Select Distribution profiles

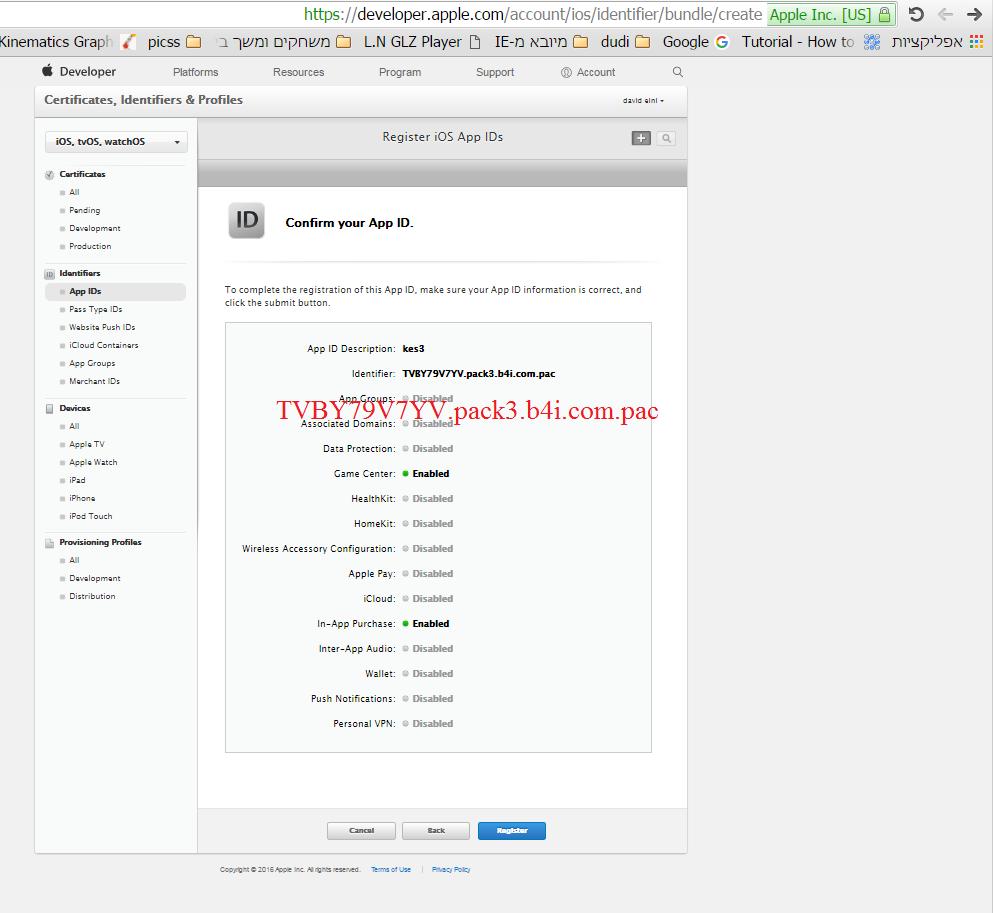click(x=92, y=596)
